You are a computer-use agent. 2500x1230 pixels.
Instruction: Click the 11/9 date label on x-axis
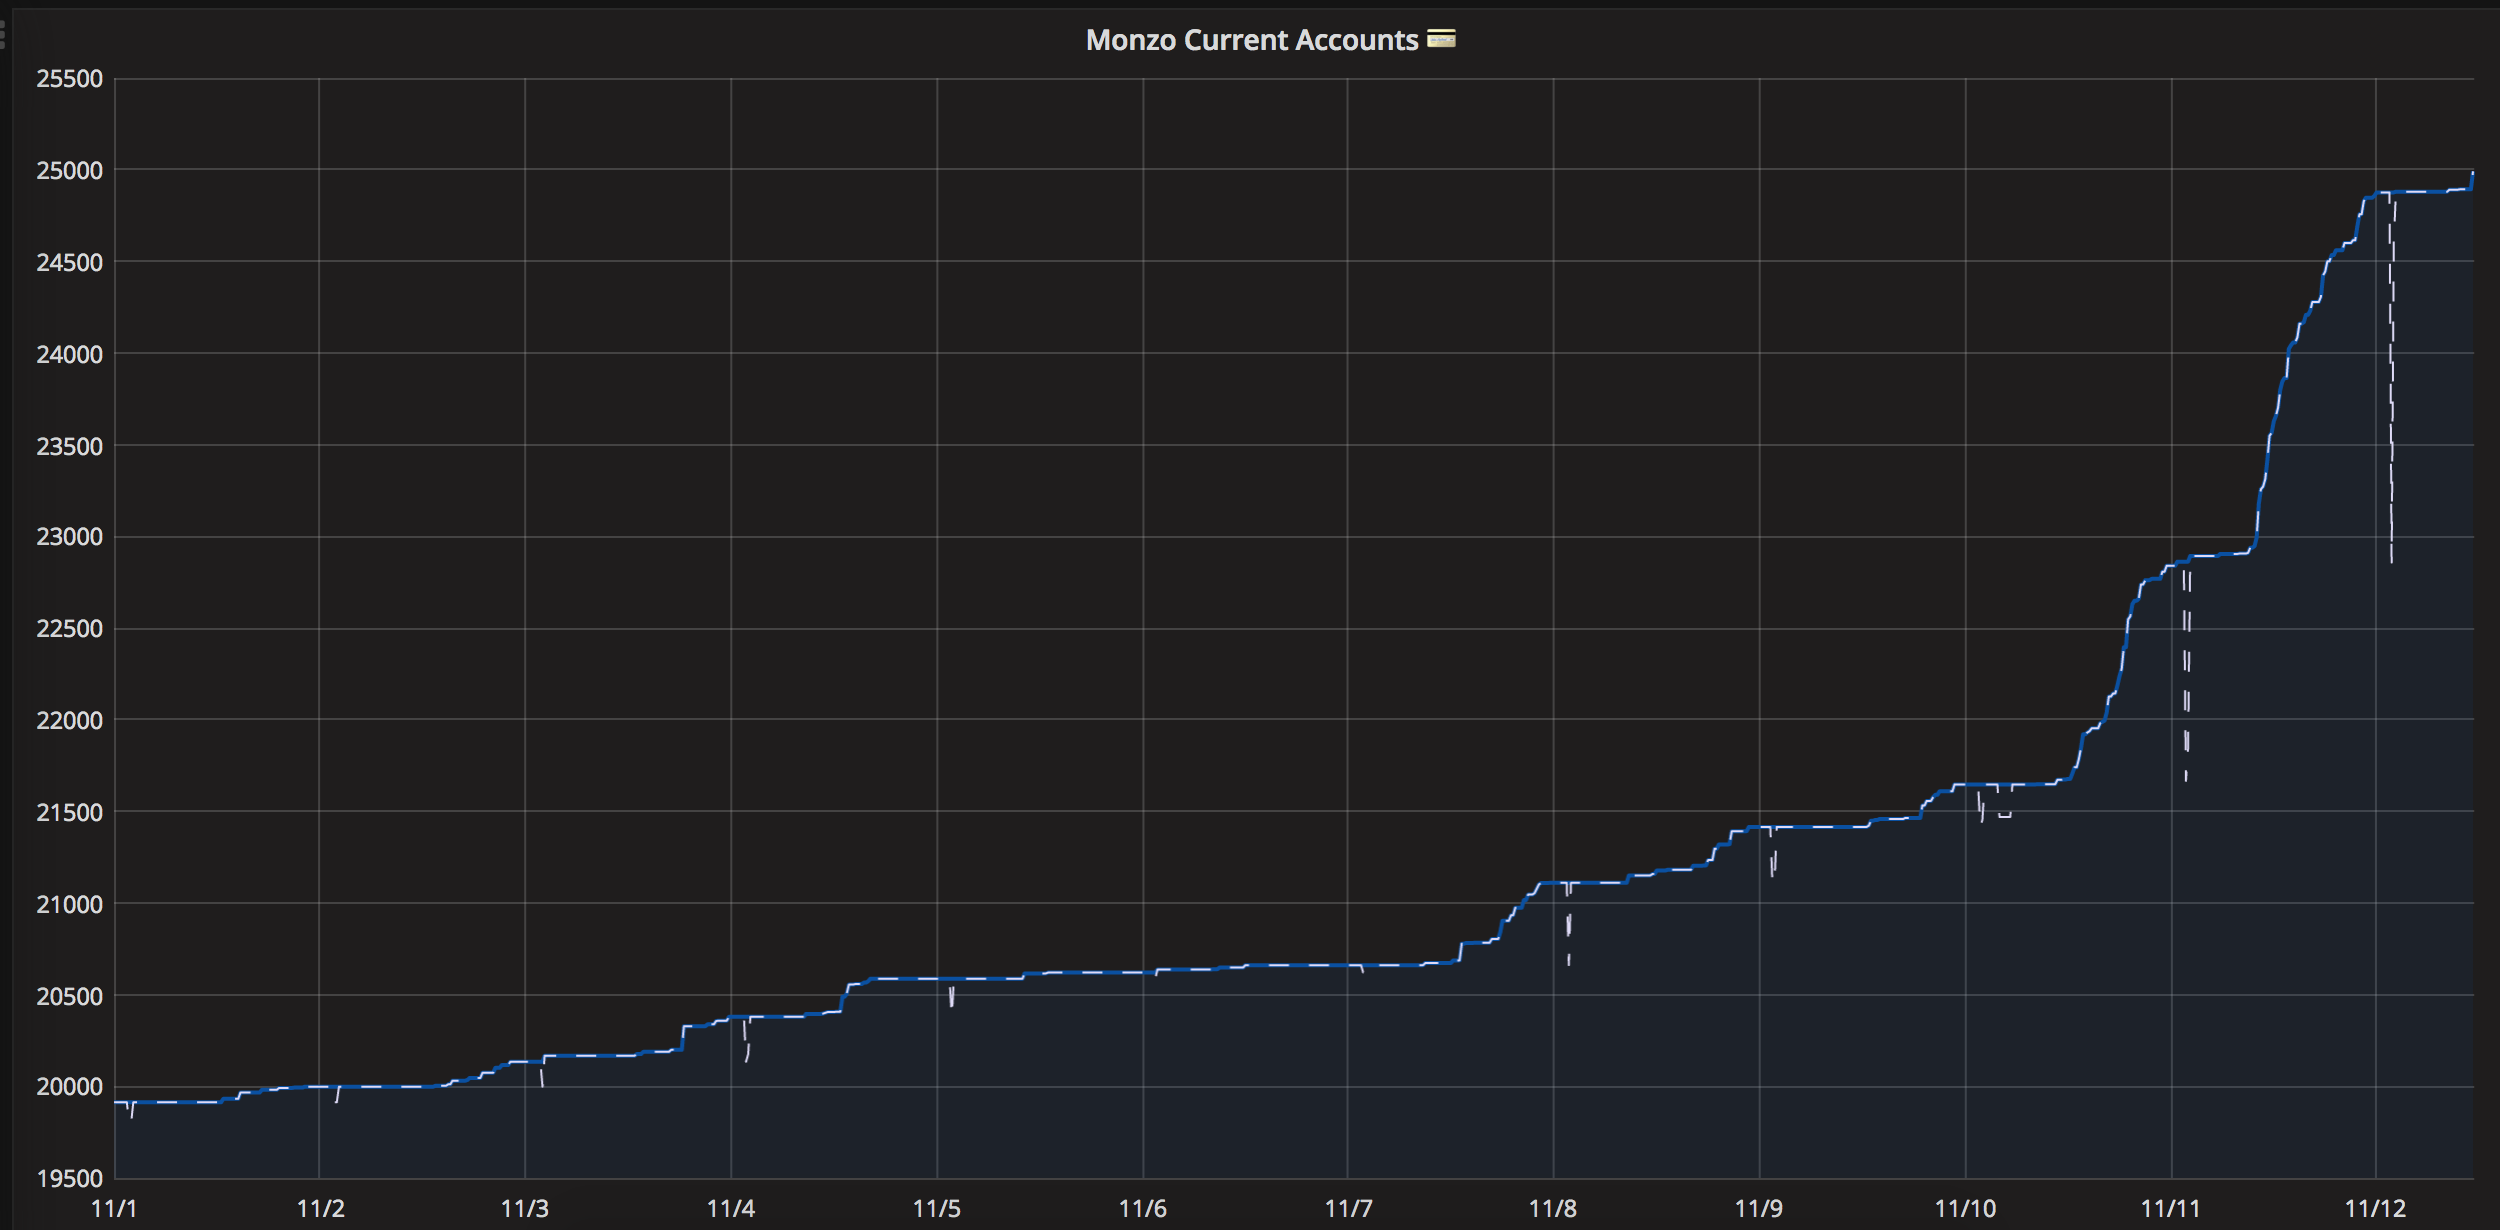(1759, 1209)
